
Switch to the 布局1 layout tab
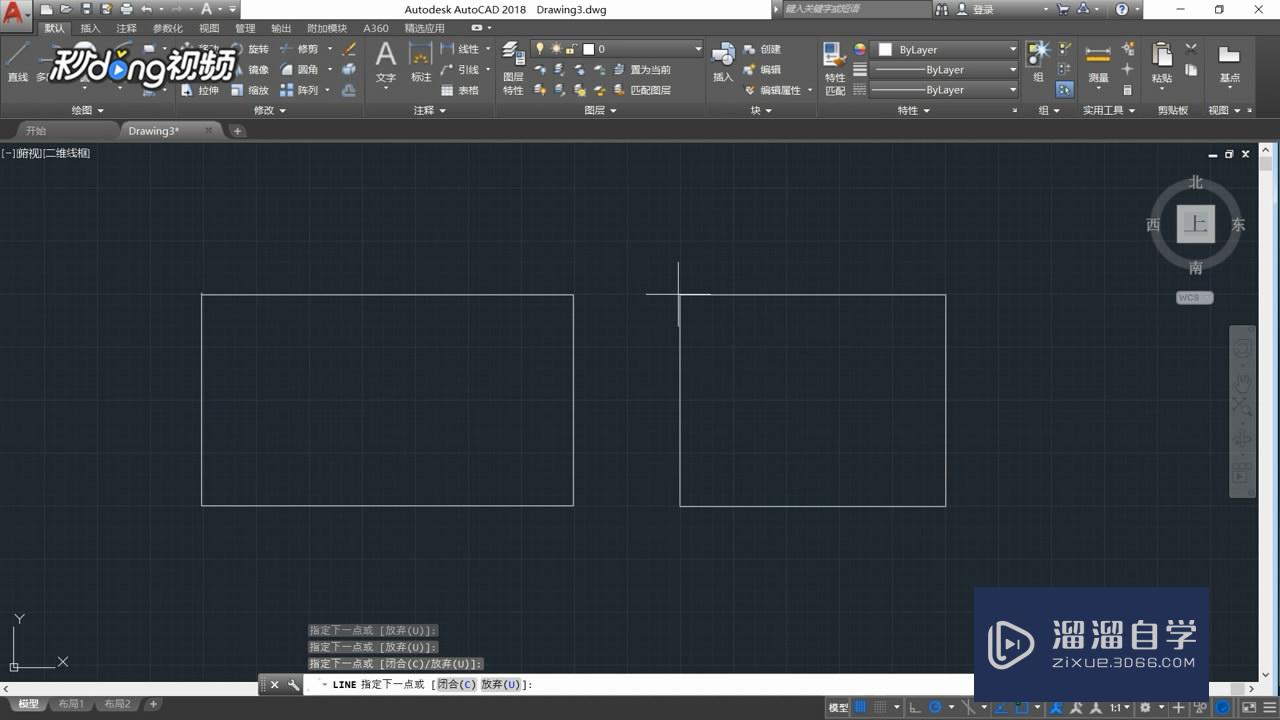[x=70, y=703]
